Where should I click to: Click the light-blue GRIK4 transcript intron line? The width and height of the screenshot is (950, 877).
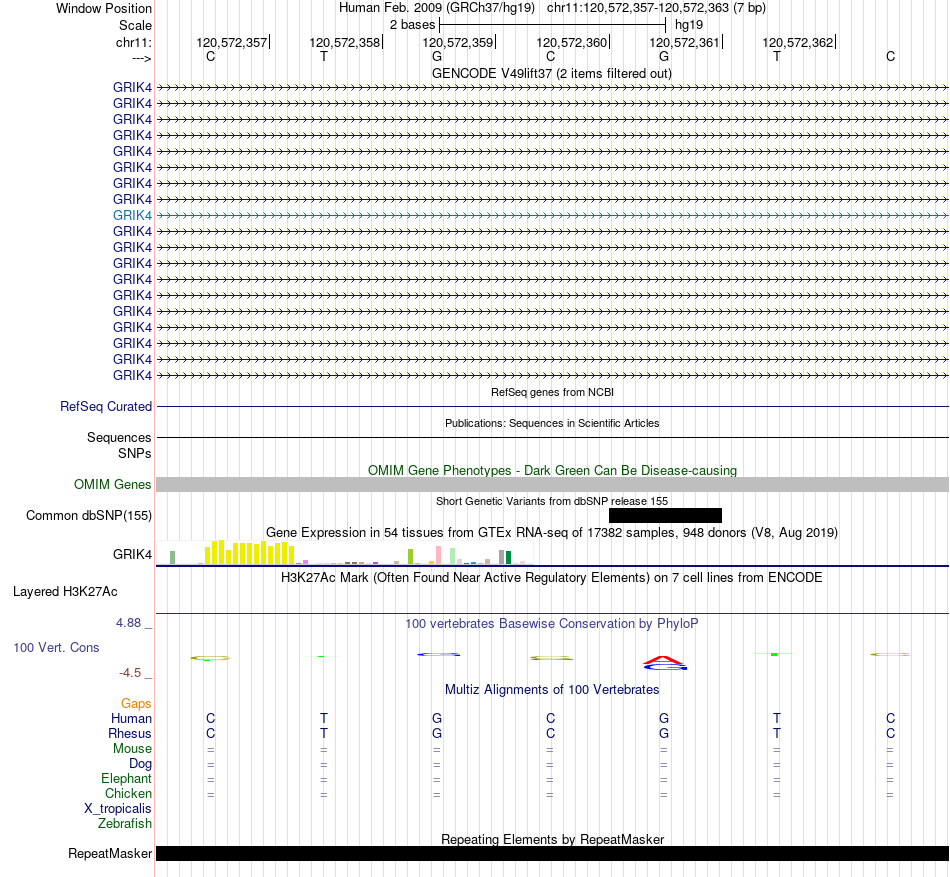[553, 215]
